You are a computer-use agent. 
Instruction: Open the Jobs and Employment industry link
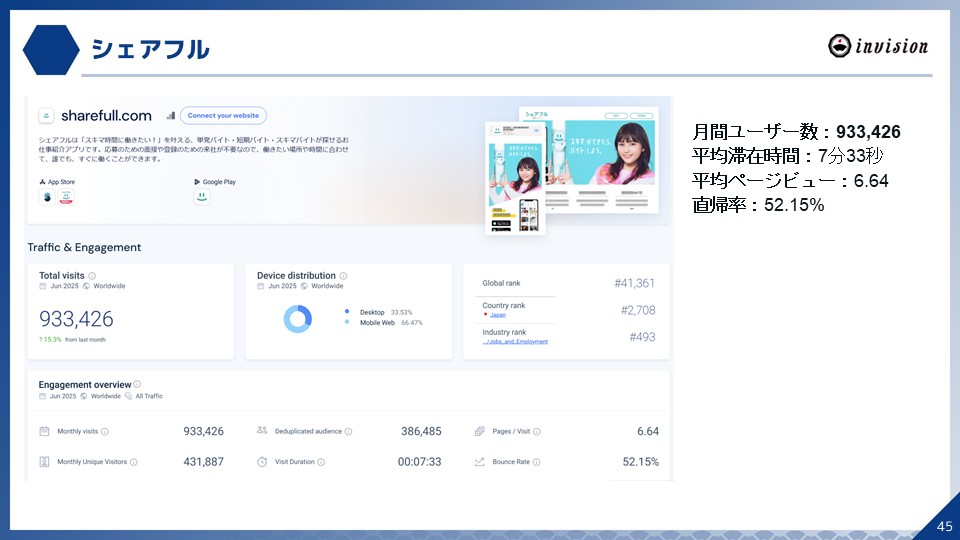point(515,342)
